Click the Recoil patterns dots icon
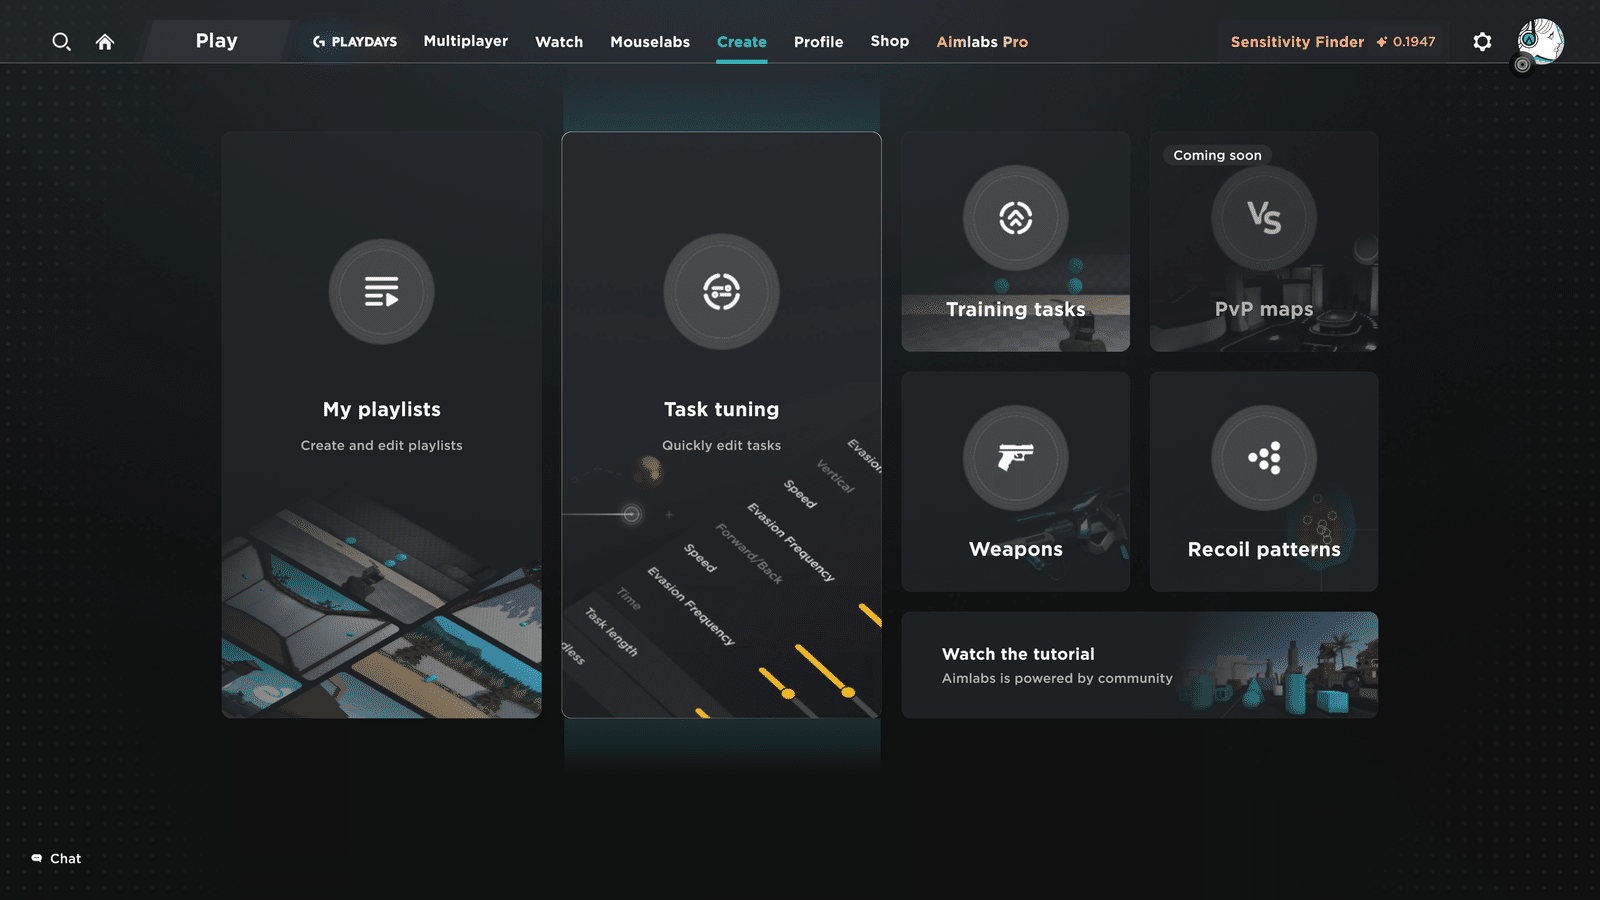Screen dimensions: 1600x900 pyautogui.click(x=1264, y=458)
